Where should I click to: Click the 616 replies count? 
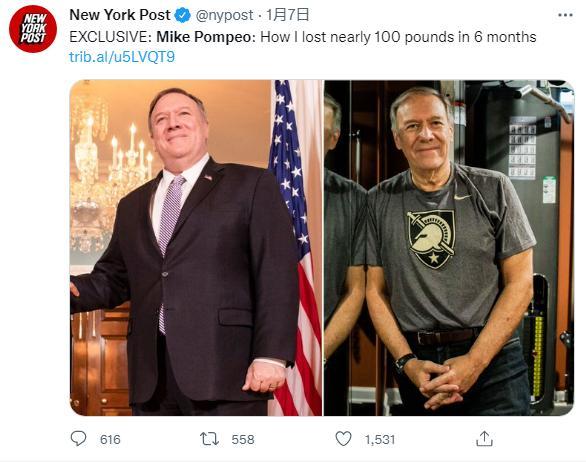point(110,440)
